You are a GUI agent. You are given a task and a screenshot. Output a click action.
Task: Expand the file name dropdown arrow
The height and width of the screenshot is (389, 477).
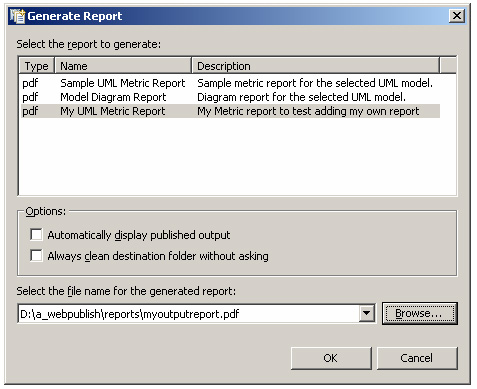tap(366, 313)
